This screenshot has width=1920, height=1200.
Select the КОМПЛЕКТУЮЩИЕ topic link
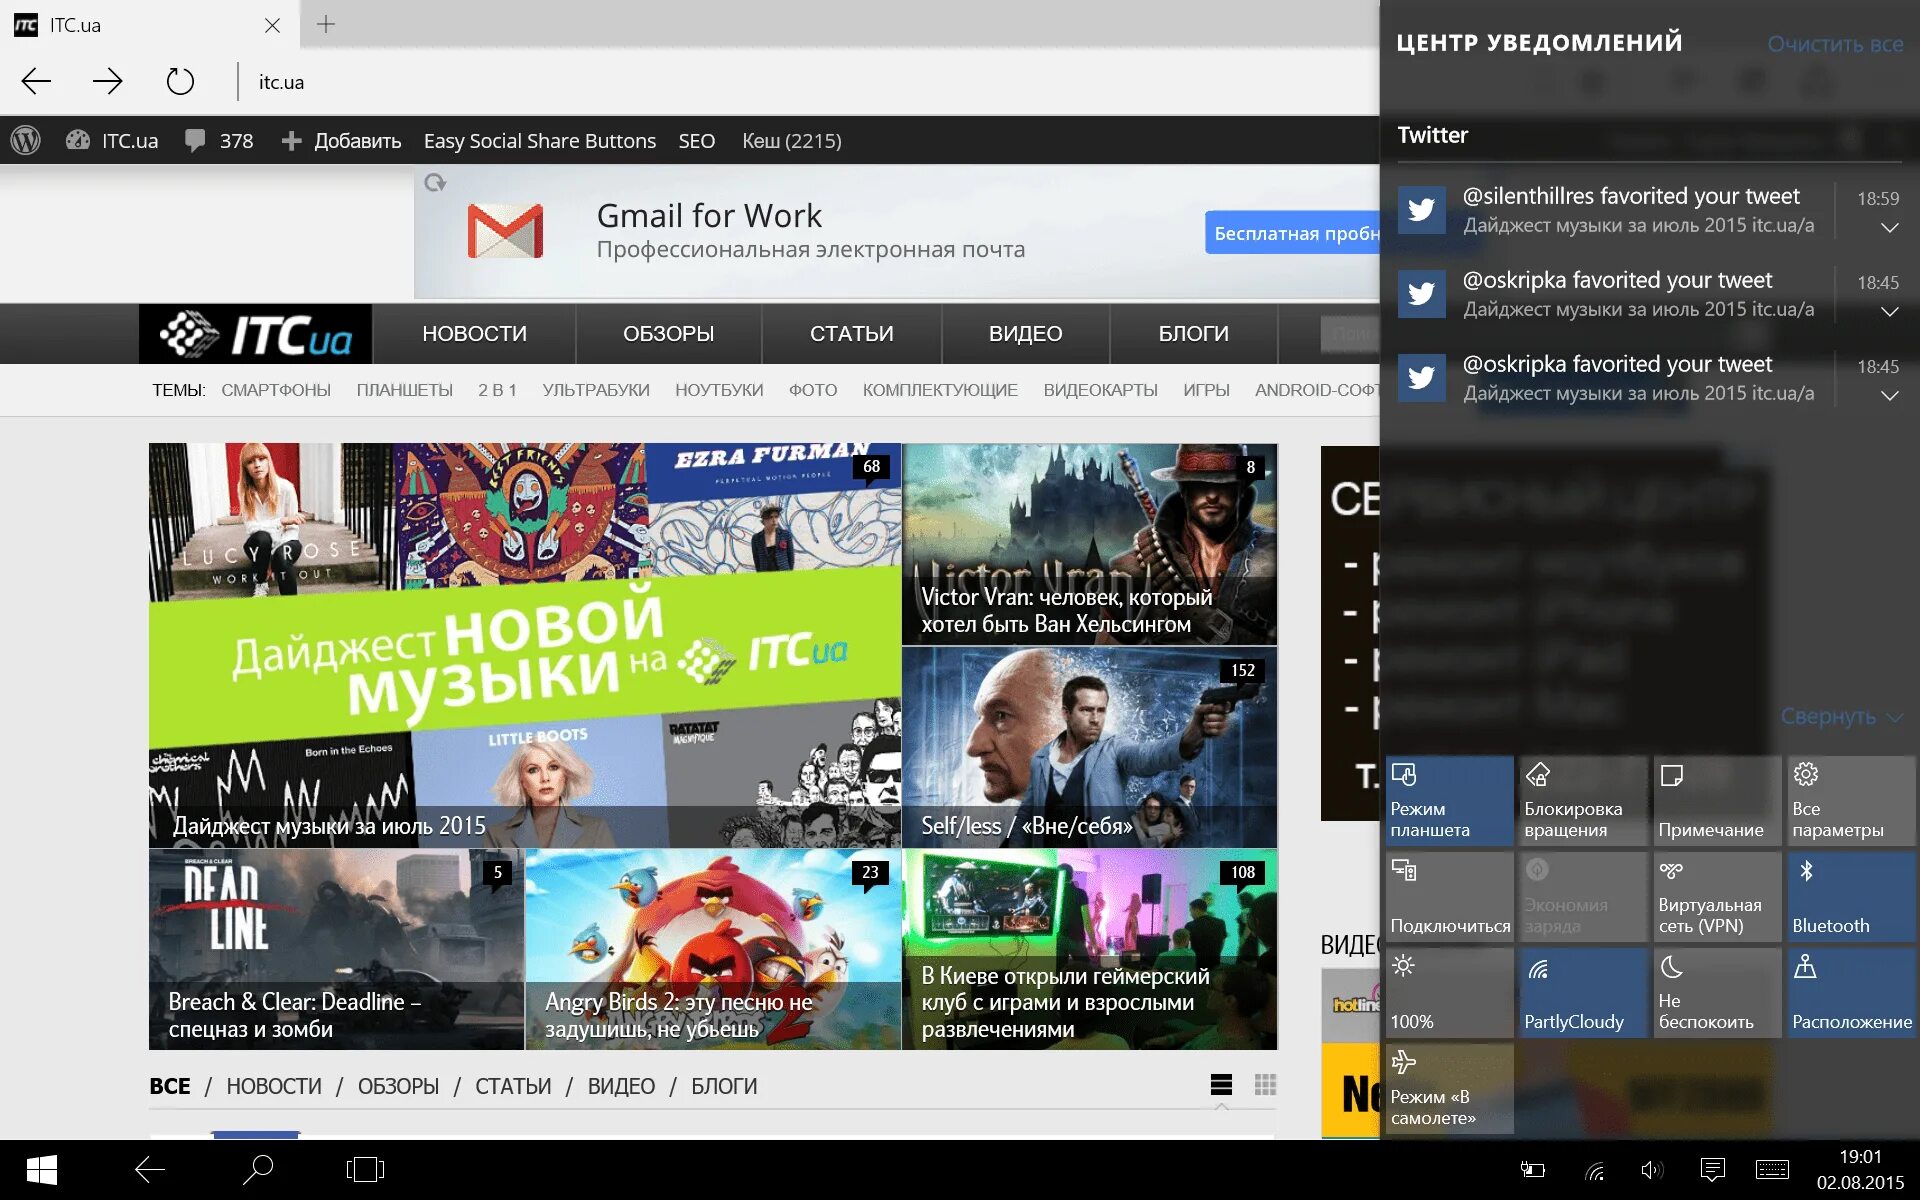(x=940, y=390)
